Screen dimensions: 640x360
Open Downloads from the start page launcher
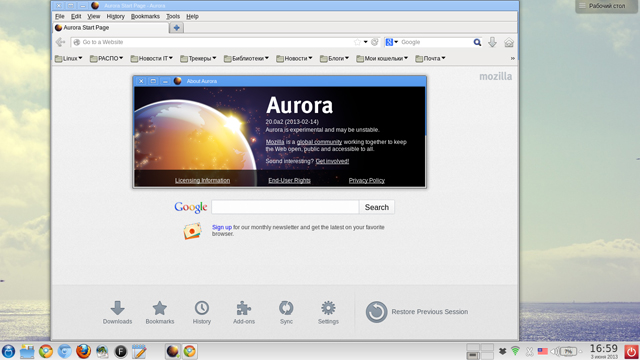(117, 313)
